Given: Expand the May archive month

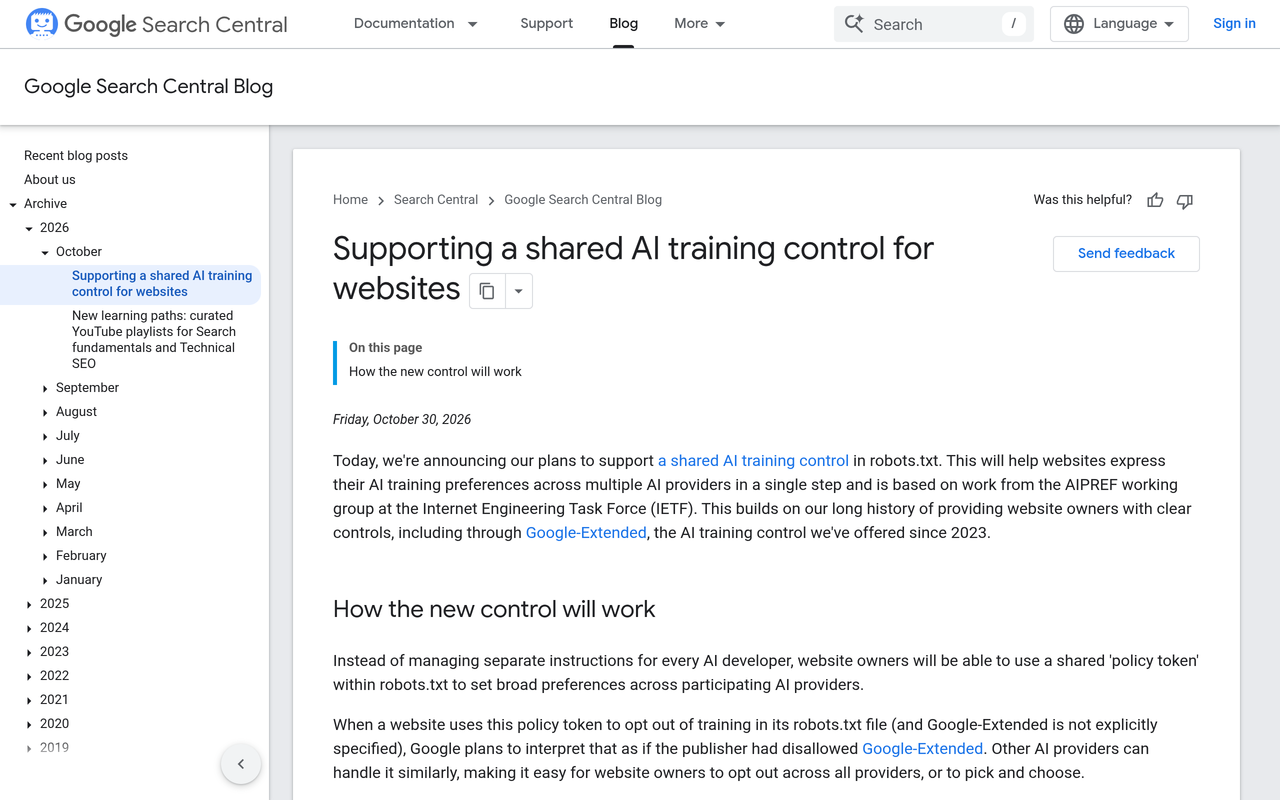Looking at the screenshot, I should click(45, 484).
